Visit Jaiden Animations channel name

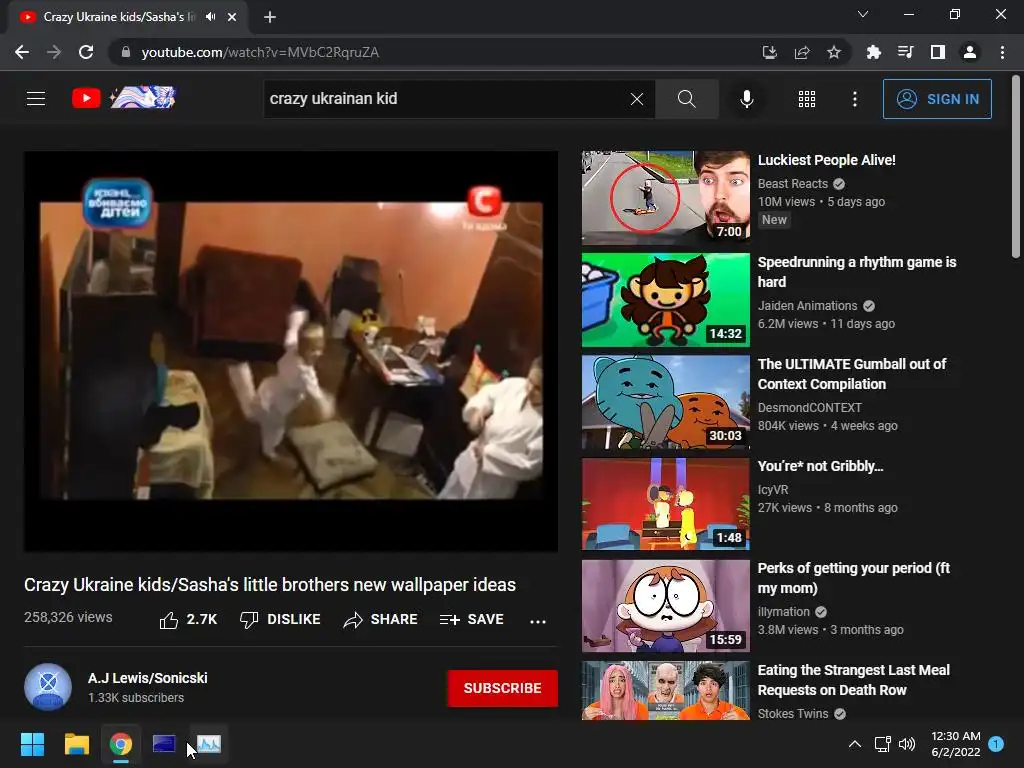pyautogui.click(x=807, y=306)
